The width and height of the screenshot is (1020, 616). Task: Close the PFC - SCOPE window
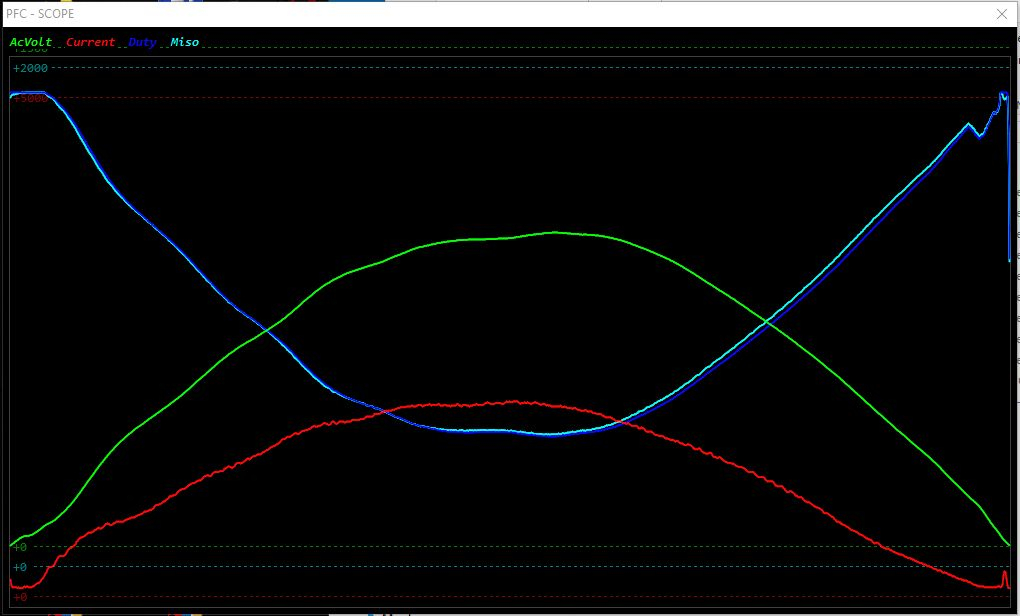click(1002, 14)
